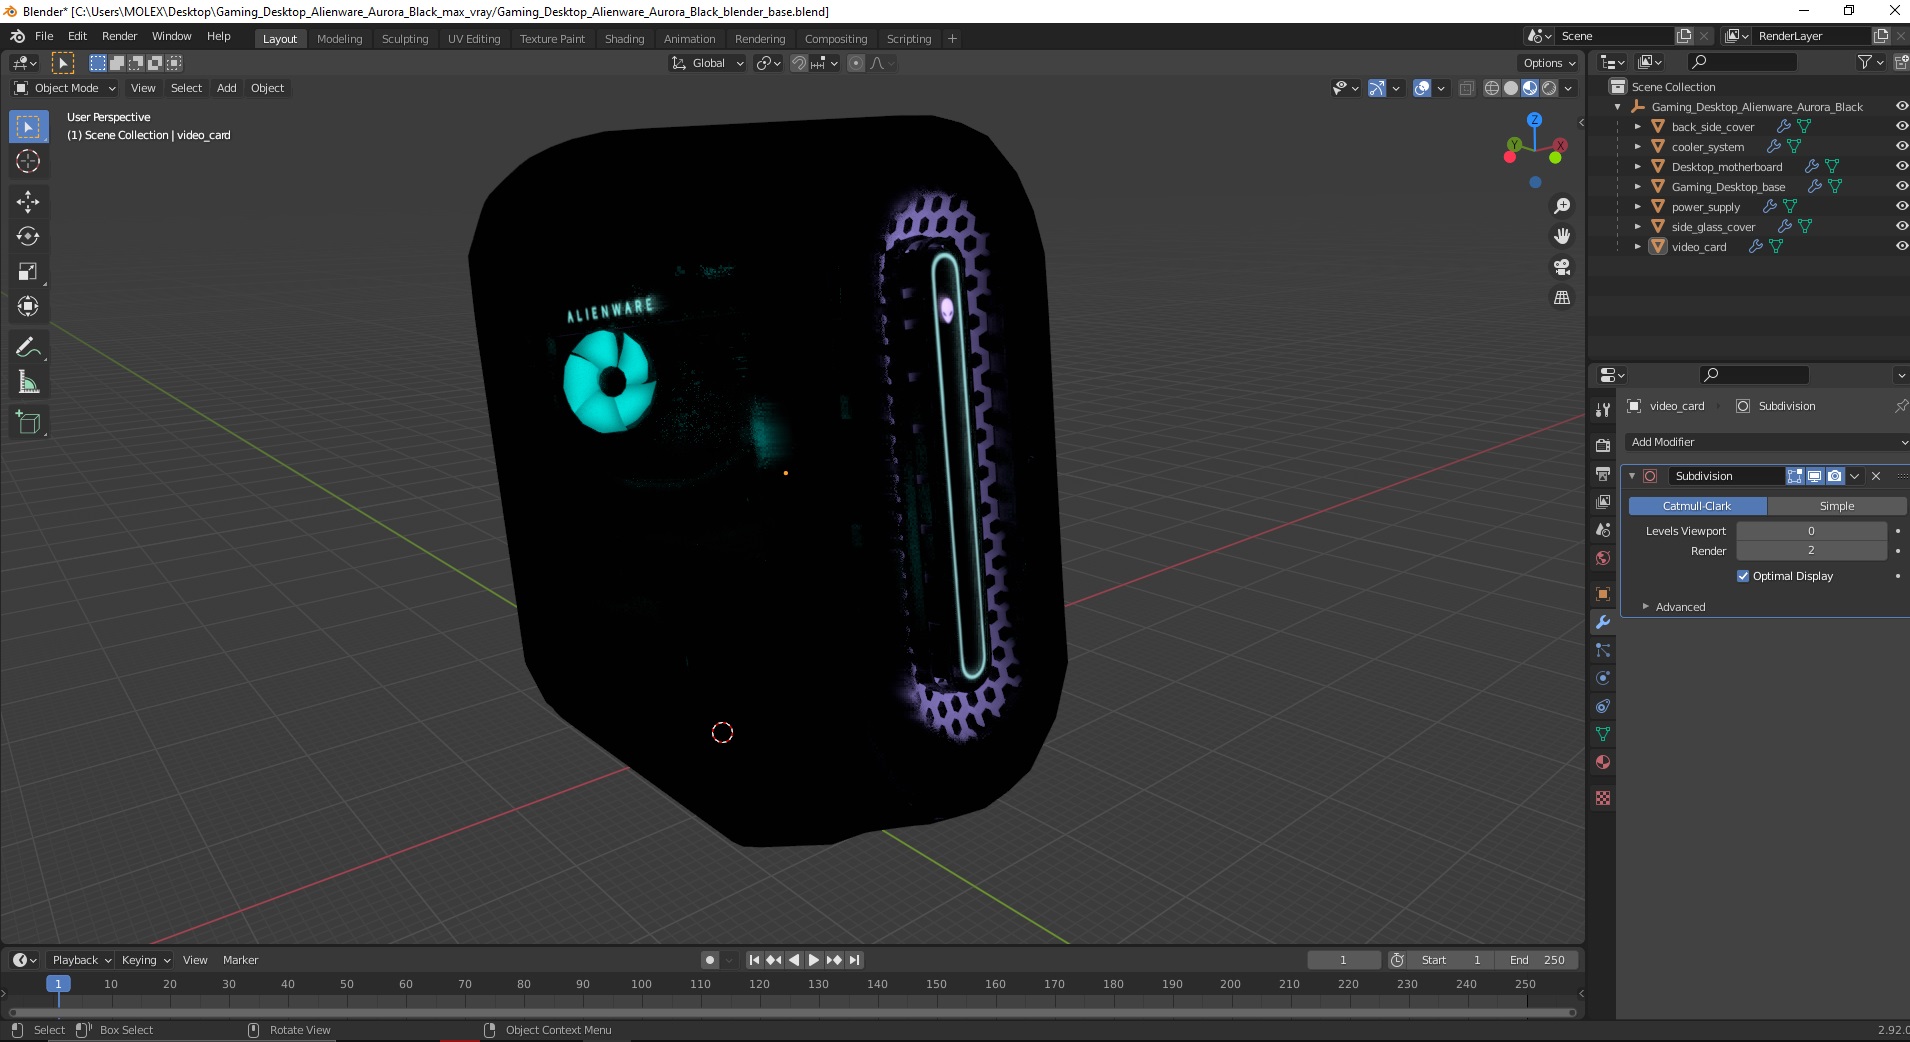
Task: Activate the Rotate tool
Action: point(28,236)
